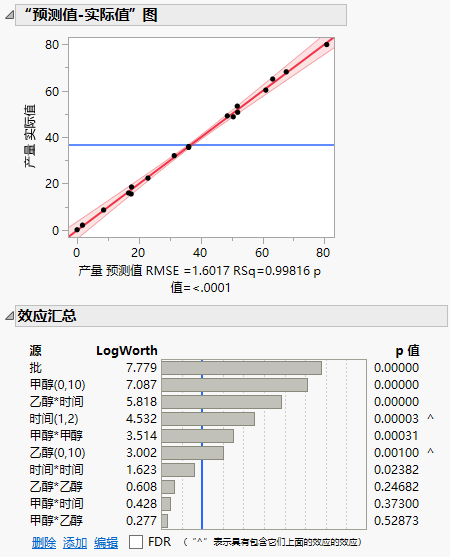Click LogWorth value 7.087
450x557 pixels.
click(x=141, y=385)
